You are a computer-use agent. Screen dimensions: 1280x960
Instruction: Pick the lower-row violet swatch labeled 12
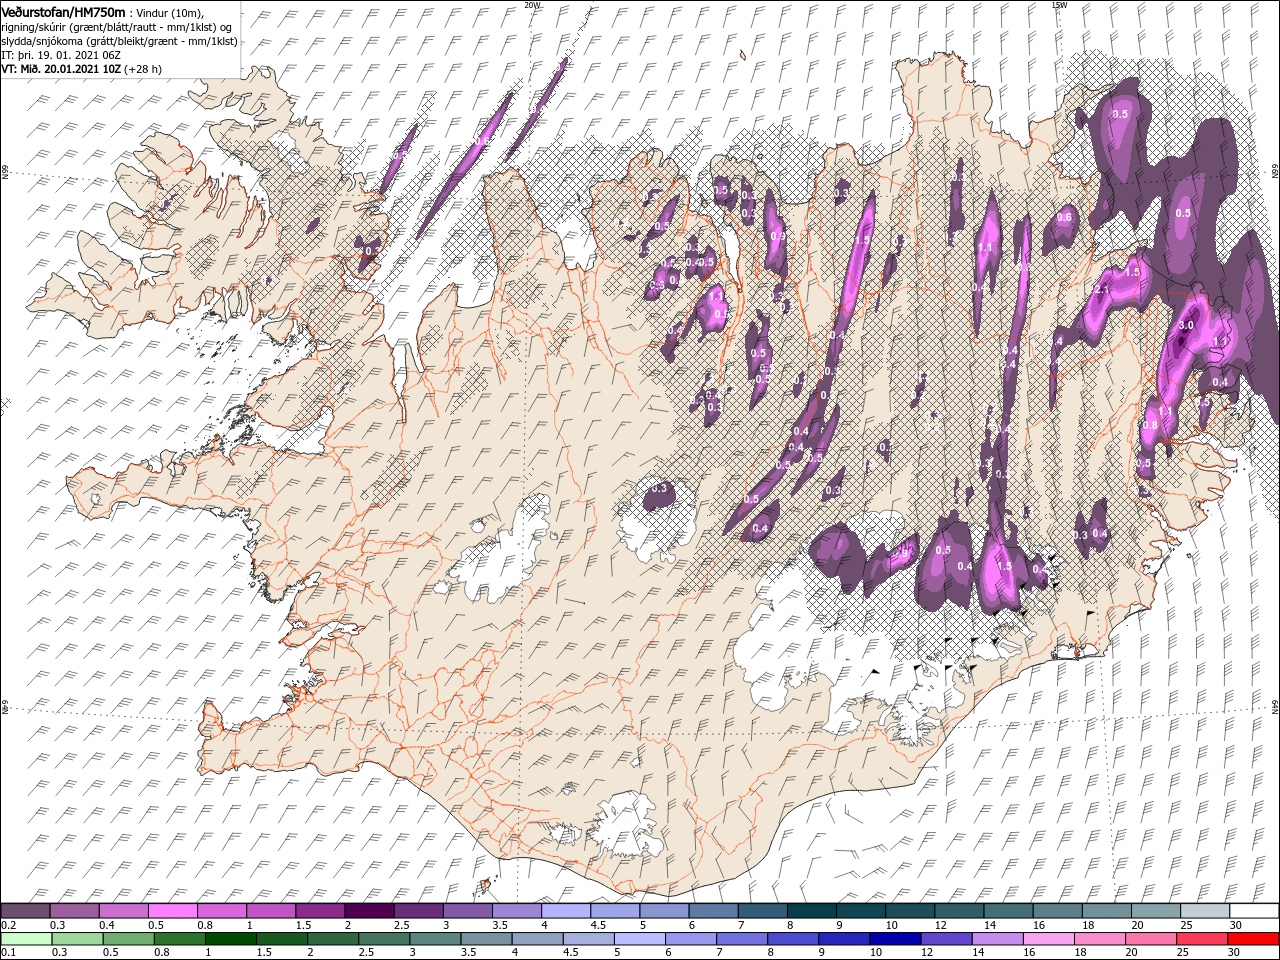coord(947,938)
